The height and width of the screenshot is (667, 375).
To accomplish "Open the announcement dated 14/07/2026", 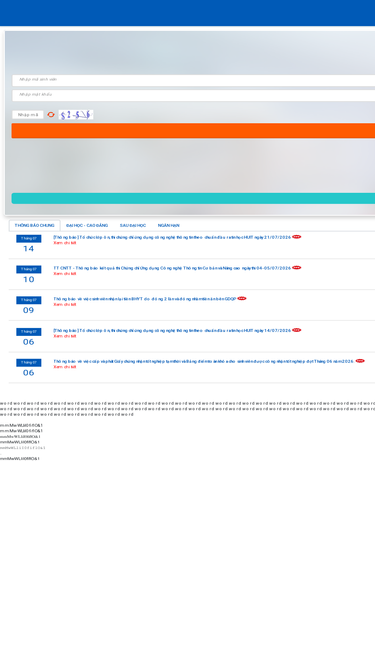I will [x=172, y=331].
